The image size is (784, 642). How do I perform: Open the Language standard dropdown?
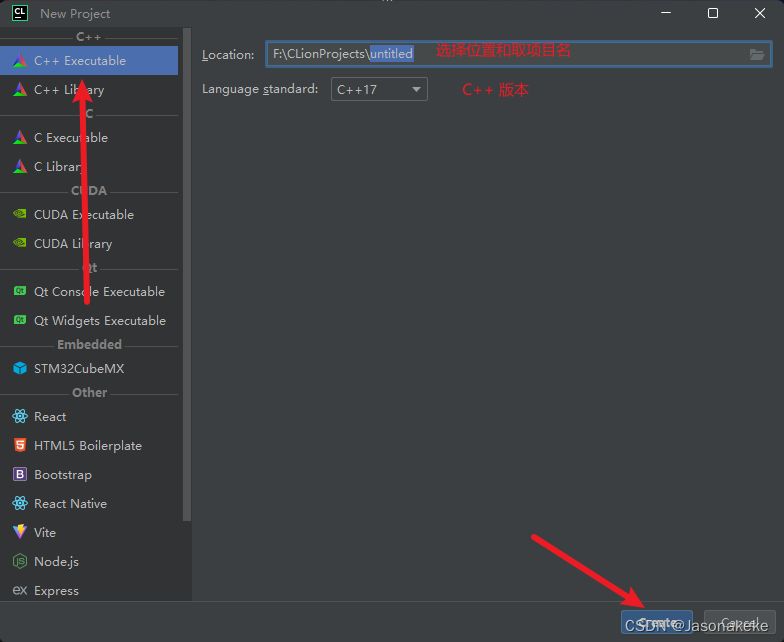tap(379, 89)
